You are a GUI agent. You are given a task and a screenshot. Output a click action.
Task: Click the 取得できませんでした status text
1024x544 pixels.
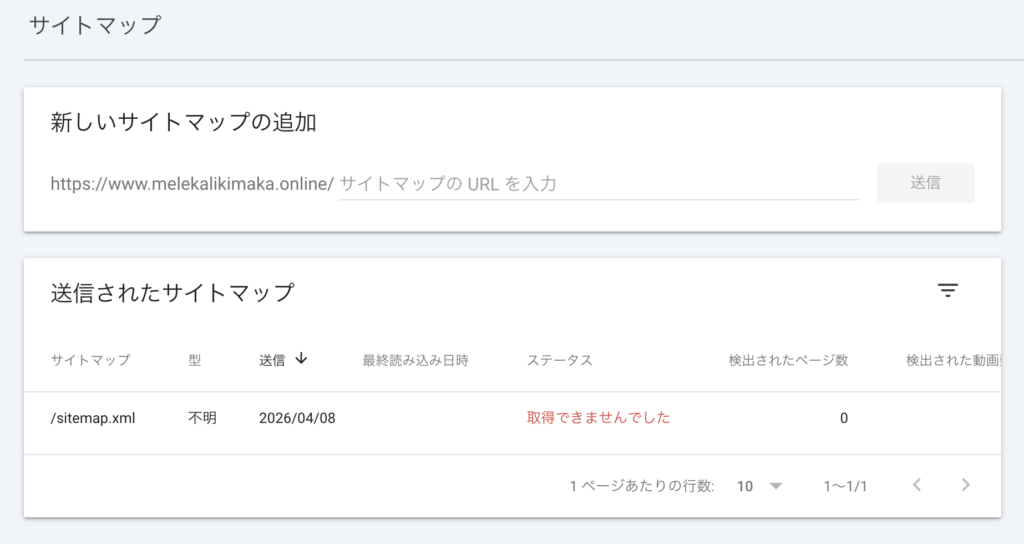point(598,418)
